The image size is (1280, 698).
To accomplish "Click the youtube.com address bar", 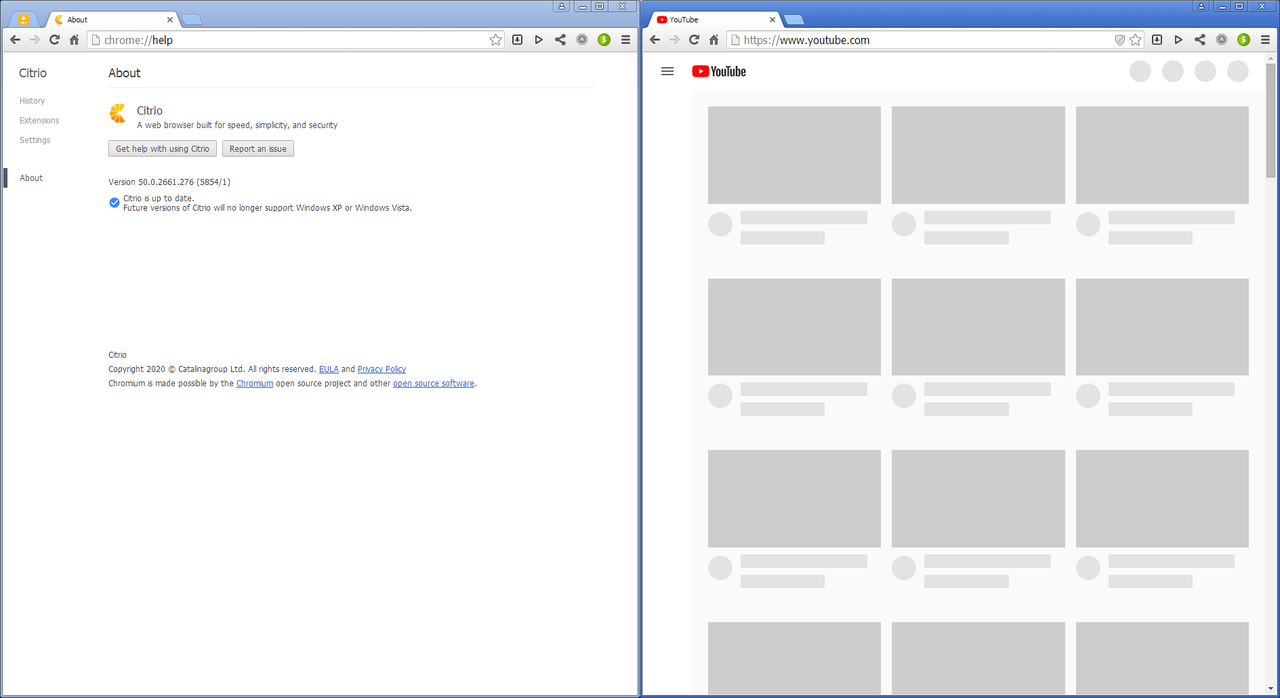I will pos(920,40).
